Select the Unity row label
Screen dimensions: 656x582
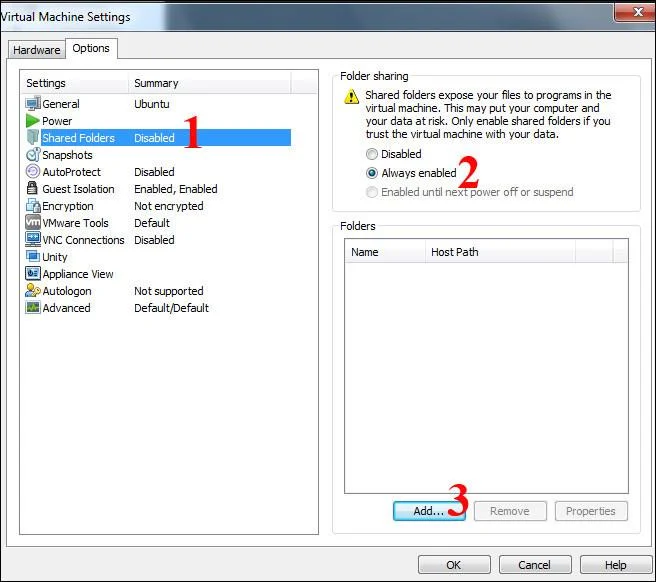click(55, 257)
